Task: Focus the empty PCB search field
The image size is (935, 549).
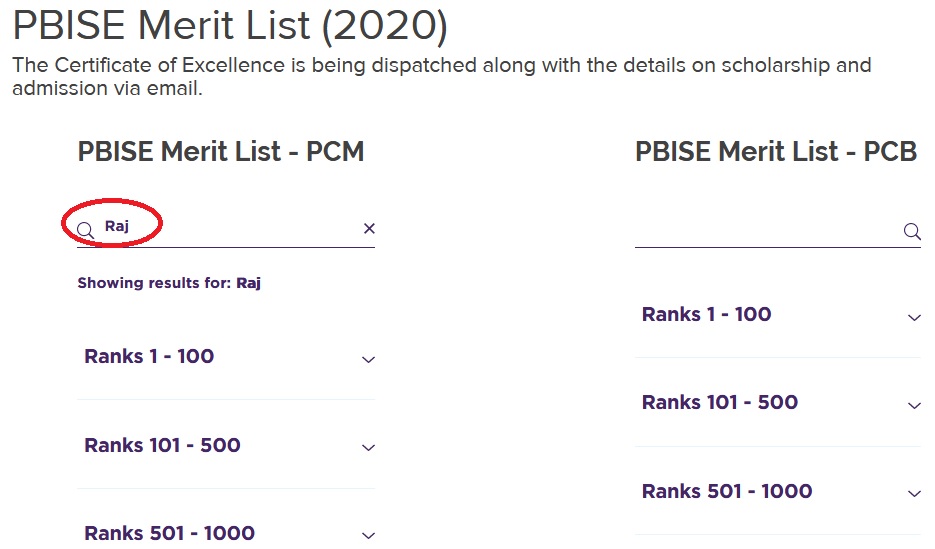Action: pos(767,232)
